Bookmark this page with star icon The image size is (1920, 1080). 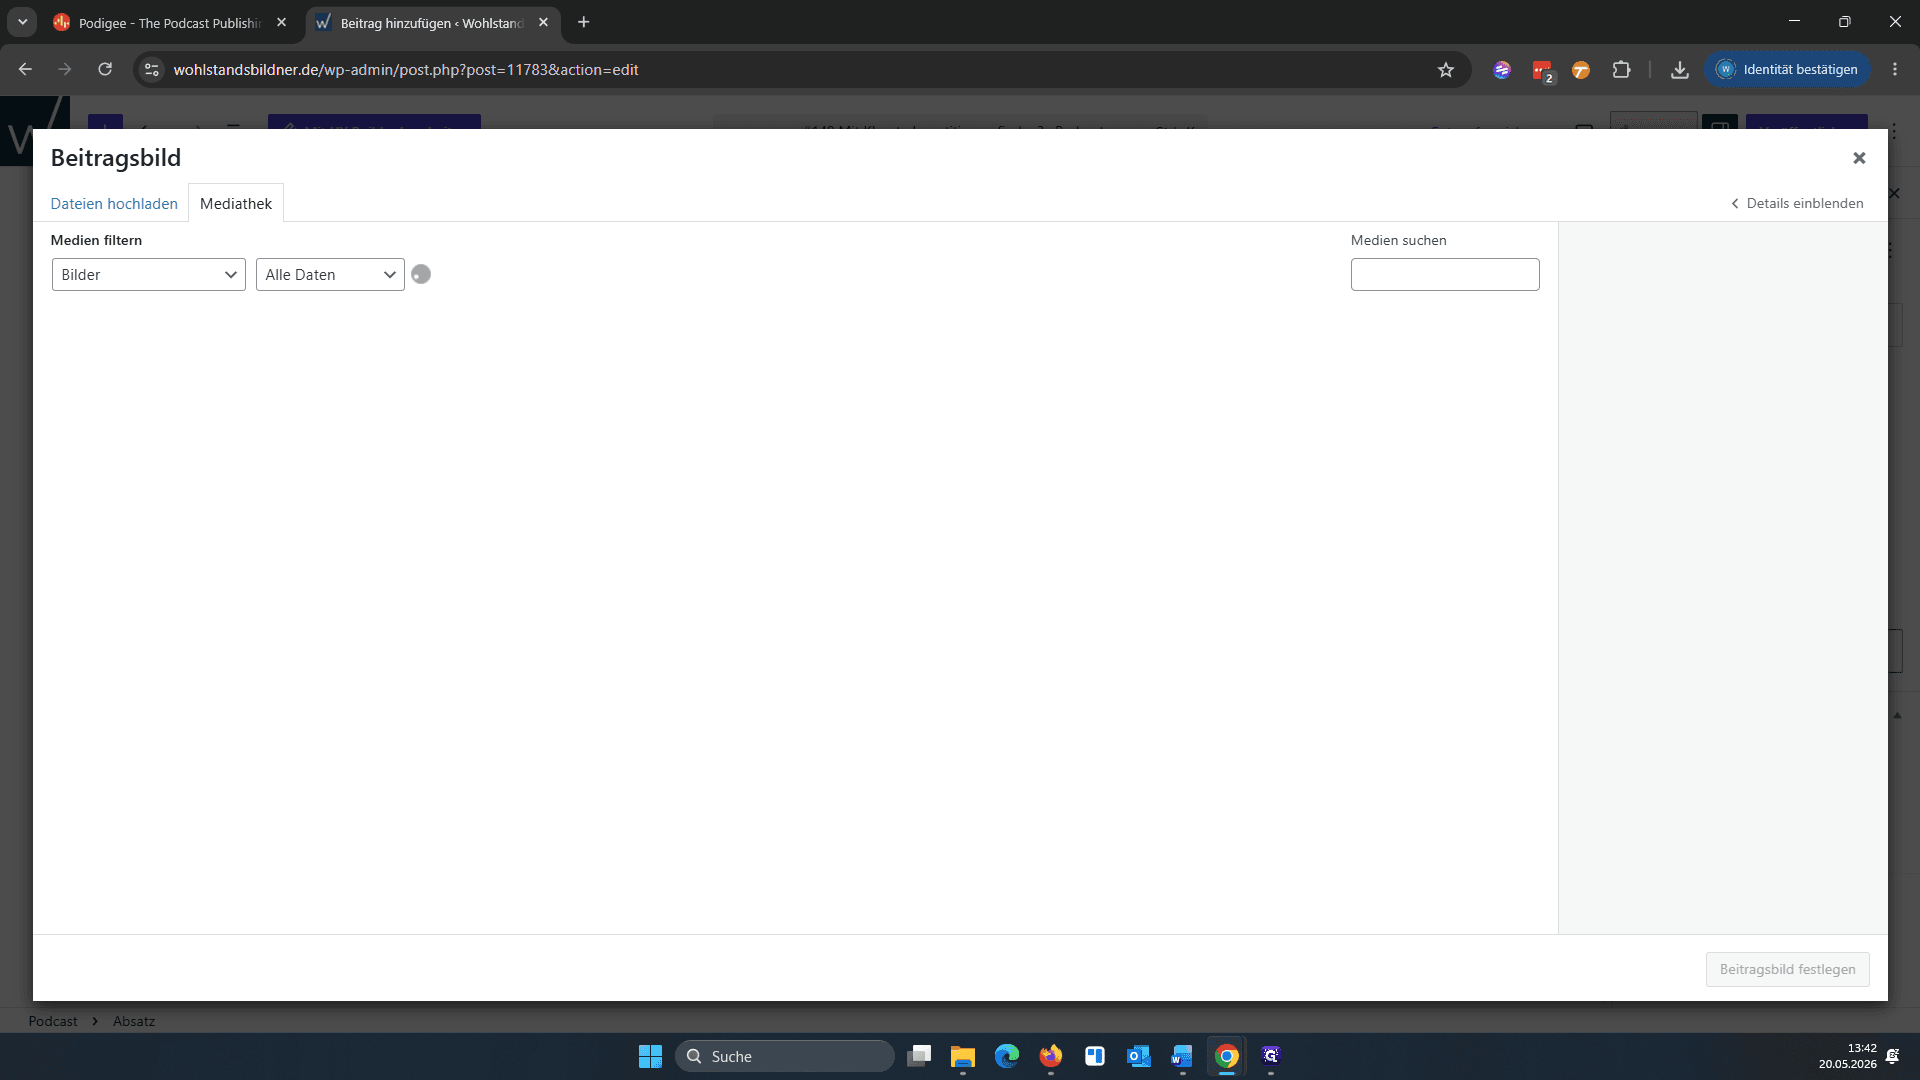pos(1446,70)
